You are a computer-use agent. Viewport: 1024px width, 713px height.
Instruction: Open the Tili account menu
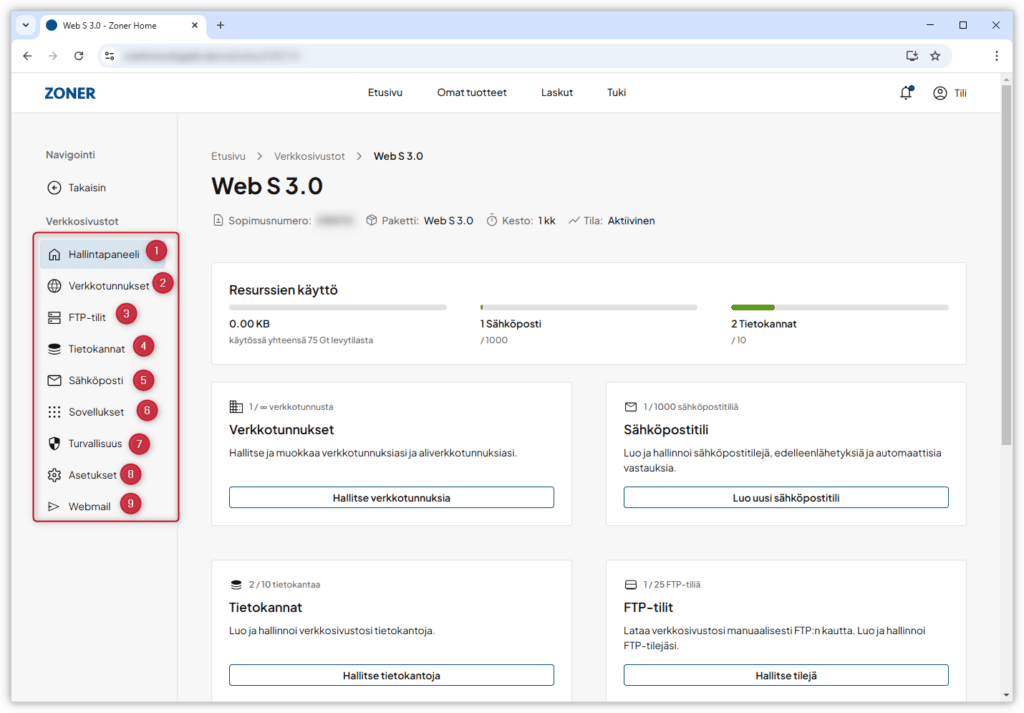point(949,93)
